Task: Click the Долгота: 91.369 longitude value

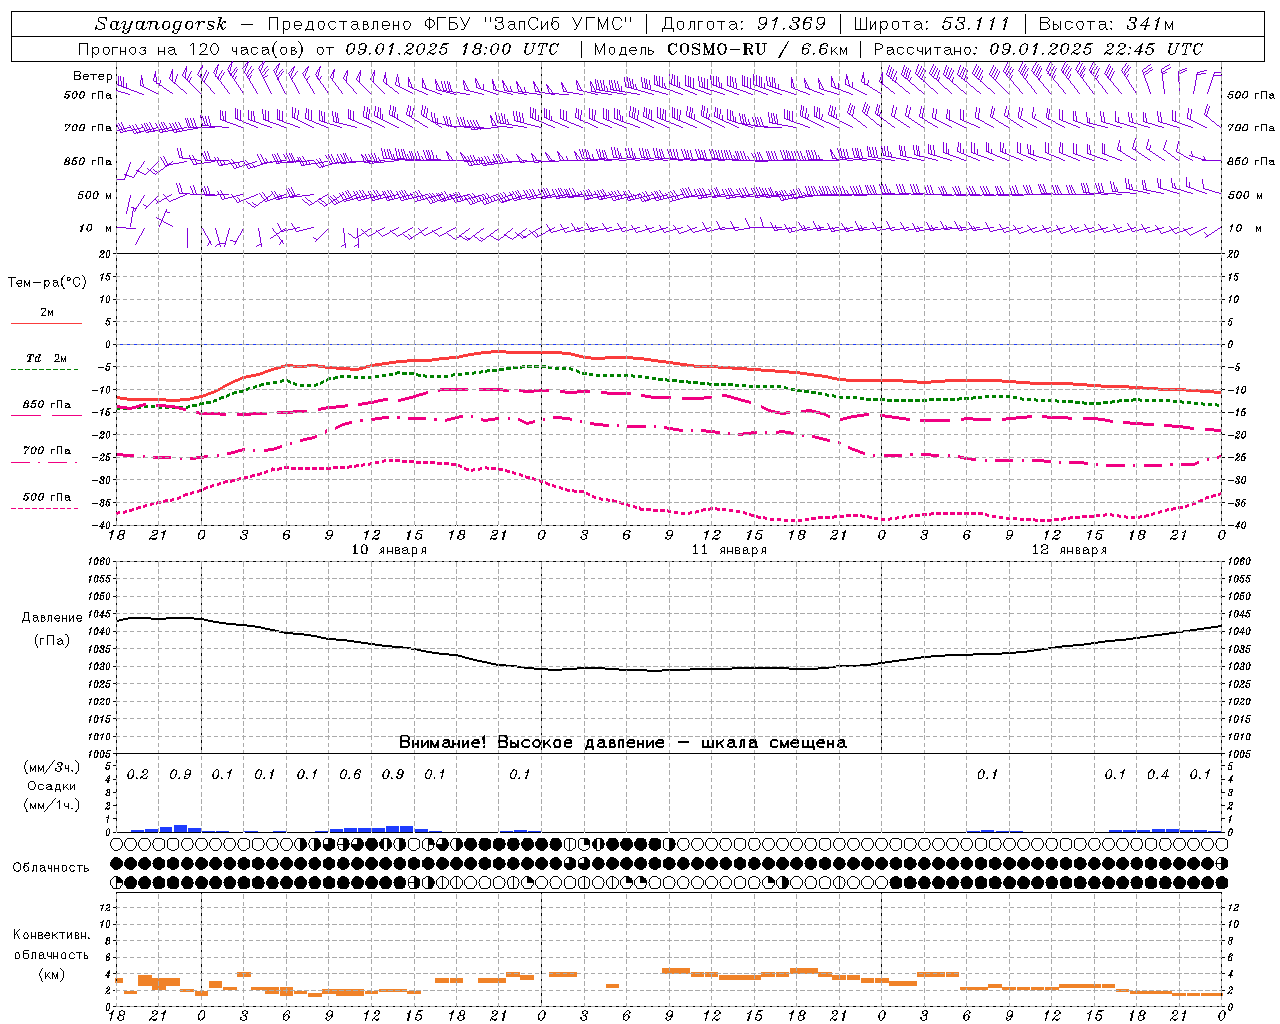Action: (x=744, y=24)
